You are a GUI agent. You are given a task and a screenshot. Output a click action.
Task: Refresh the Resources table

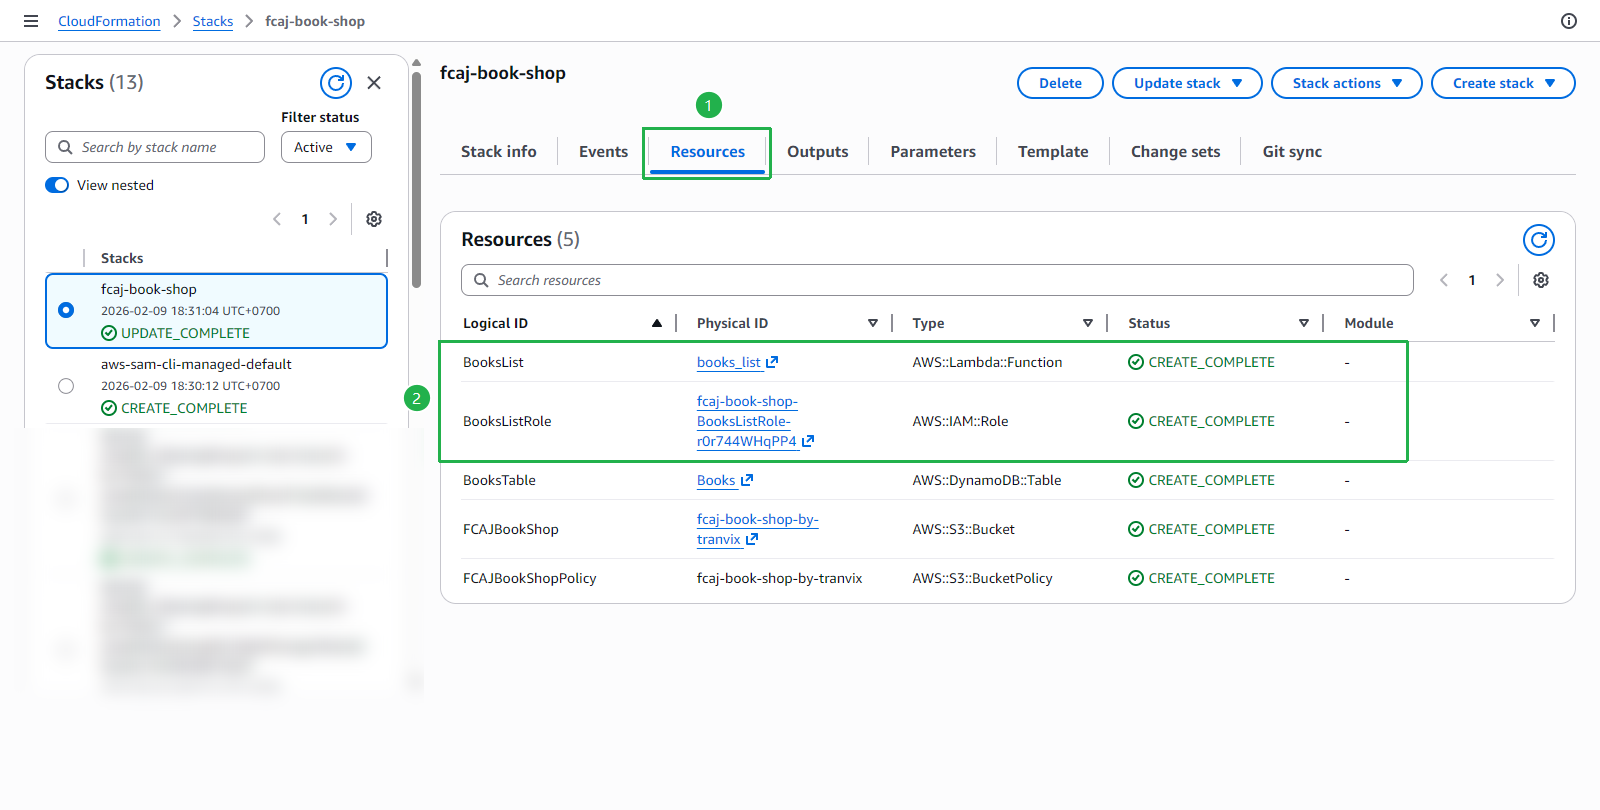pyautogui.click(x=1539, y=240)
